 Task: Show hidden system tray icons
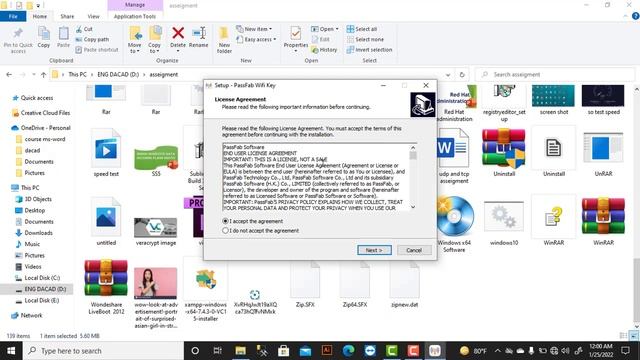(498, 351)
